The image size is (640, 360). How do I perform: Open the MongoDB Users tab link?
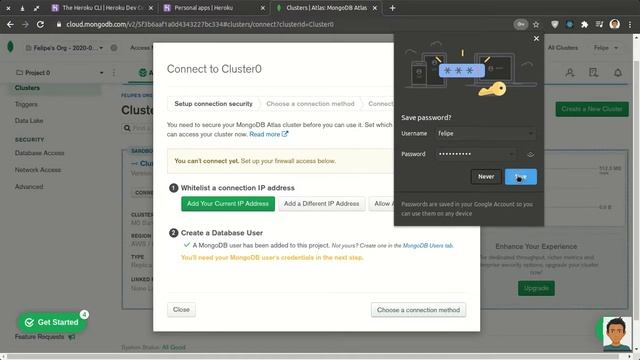428,245
